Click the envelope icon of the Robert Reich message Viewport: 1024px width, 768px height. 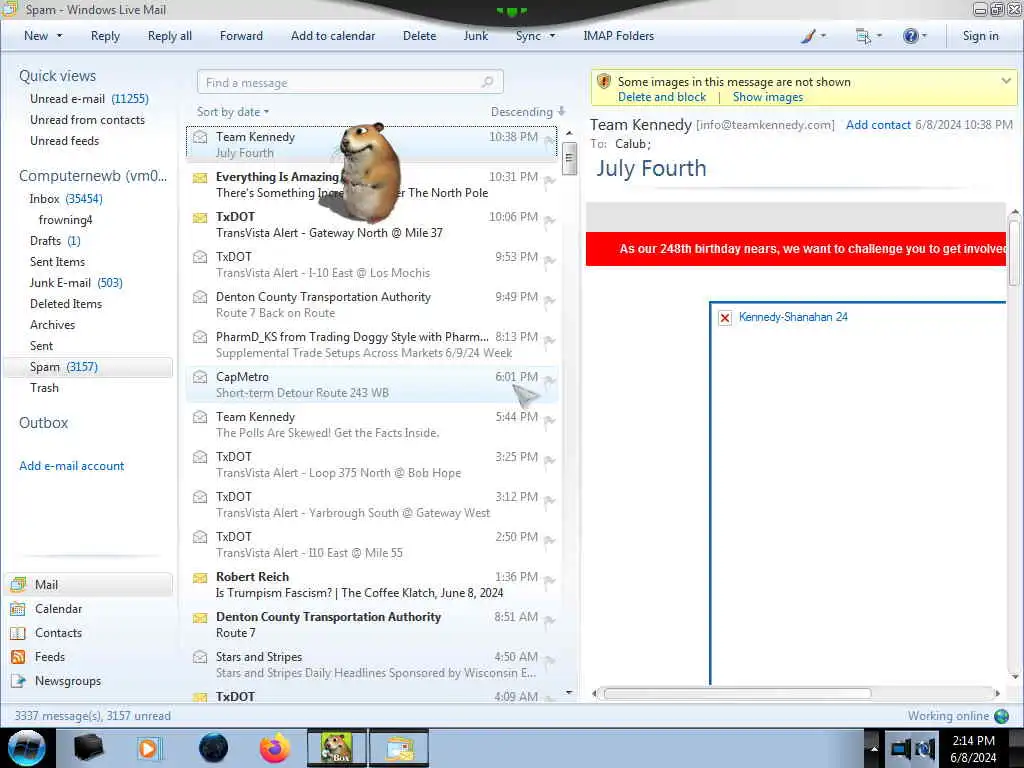pos(200,577)
